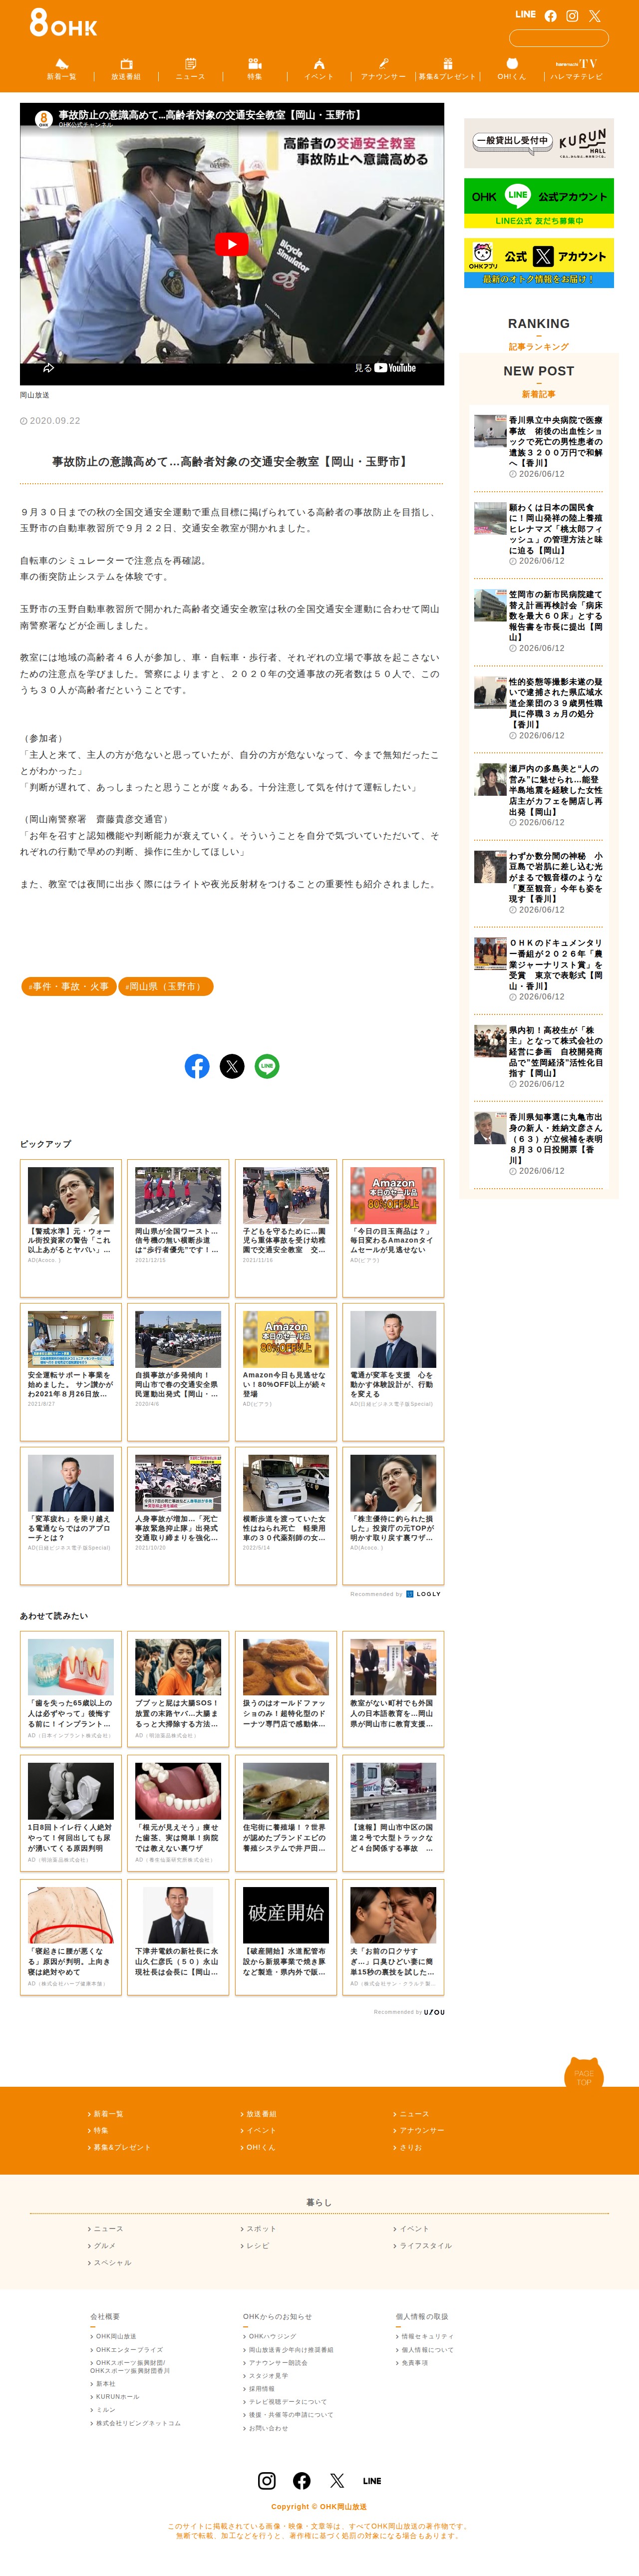Open KURUN HALL banner
This screenshot has height=2576, width=639.
click(x=538, y=142)
